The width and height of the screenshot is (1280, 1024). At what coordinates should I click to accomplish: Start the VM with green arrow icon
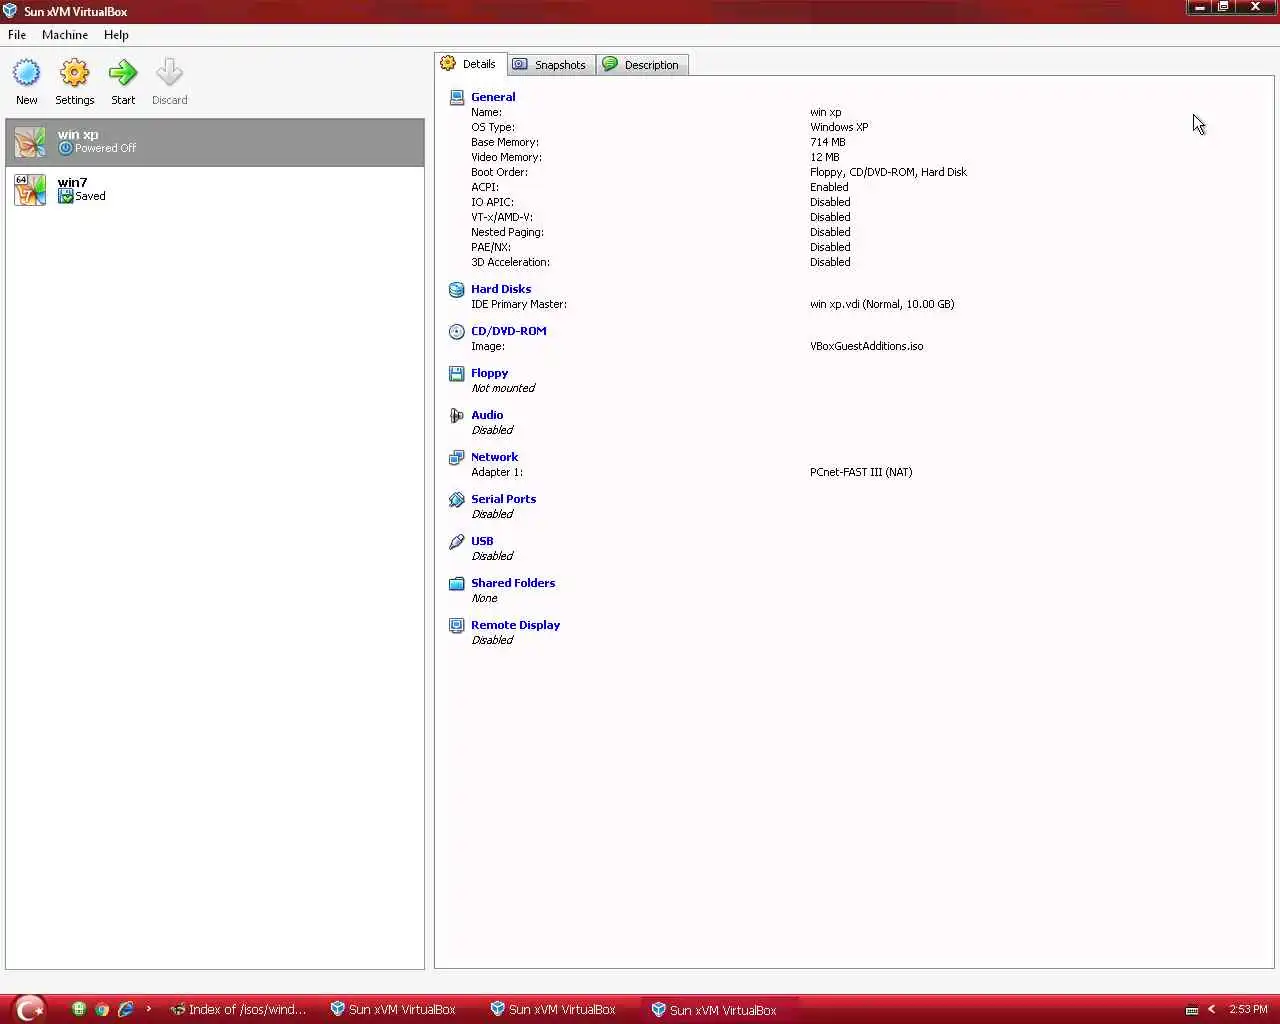123,73
